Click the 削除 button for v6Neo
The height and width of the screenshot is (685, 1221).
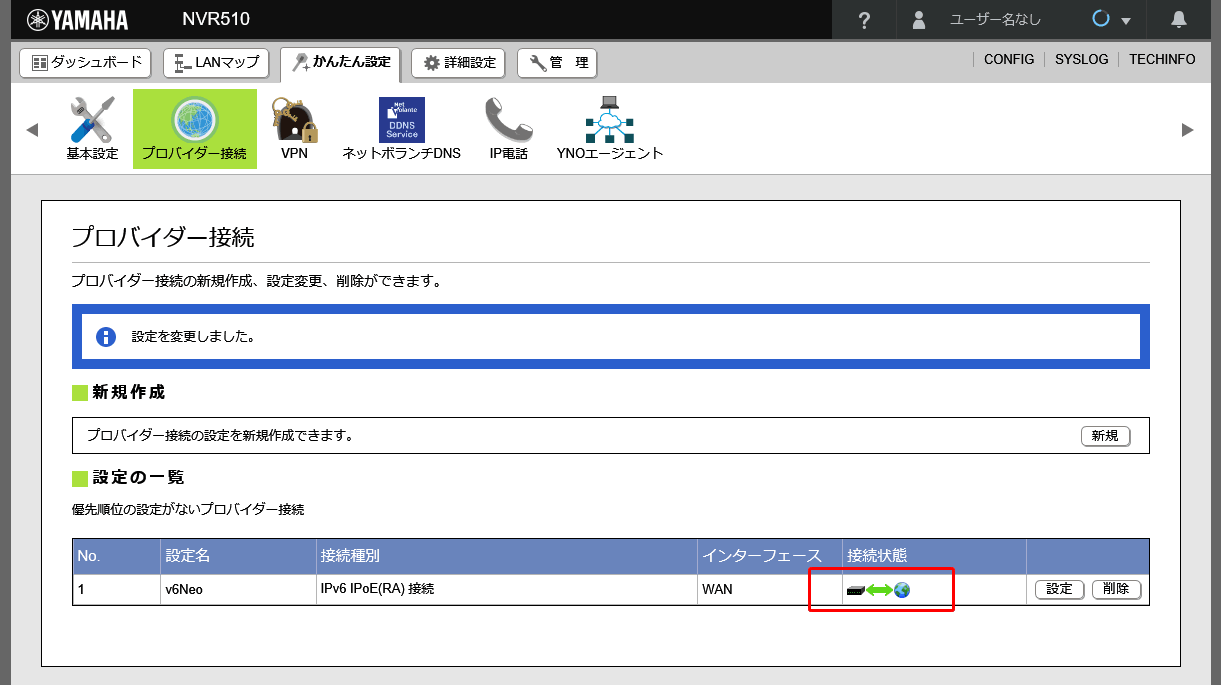click(1116, 589)
